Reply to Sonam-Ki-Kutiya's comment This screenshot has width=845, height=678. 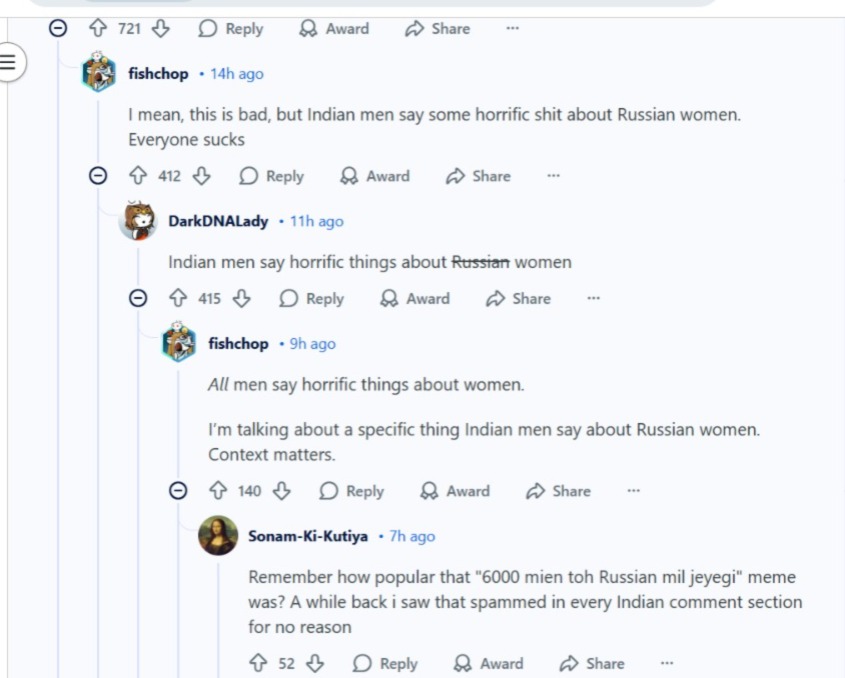[x=385, y=663]
